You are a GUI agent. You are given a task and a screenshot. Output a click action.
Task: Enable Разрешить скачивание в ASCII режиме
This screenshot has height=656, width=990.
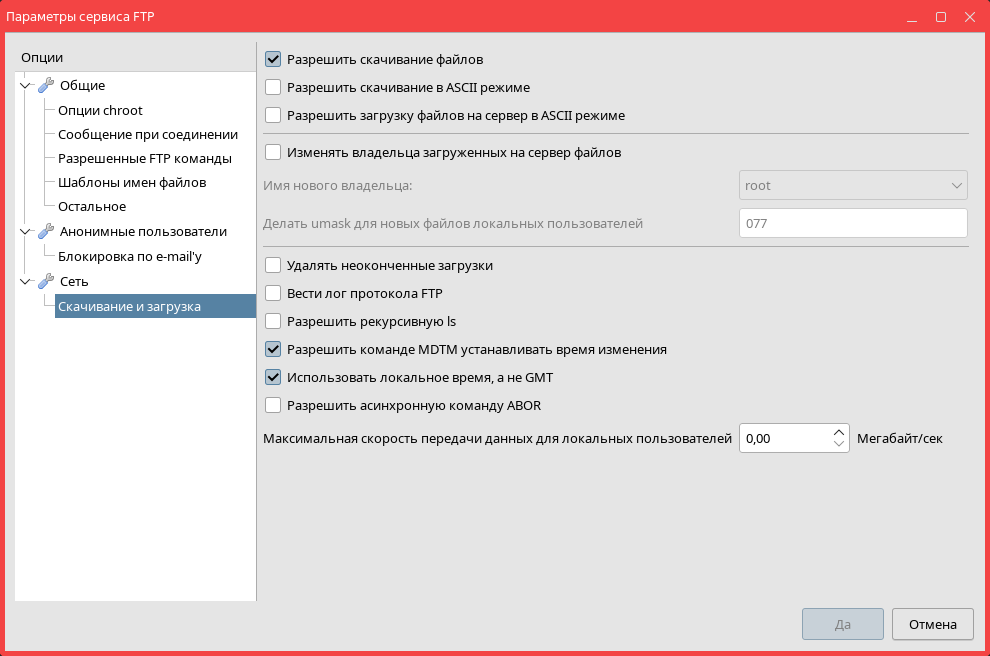(273, 87)
